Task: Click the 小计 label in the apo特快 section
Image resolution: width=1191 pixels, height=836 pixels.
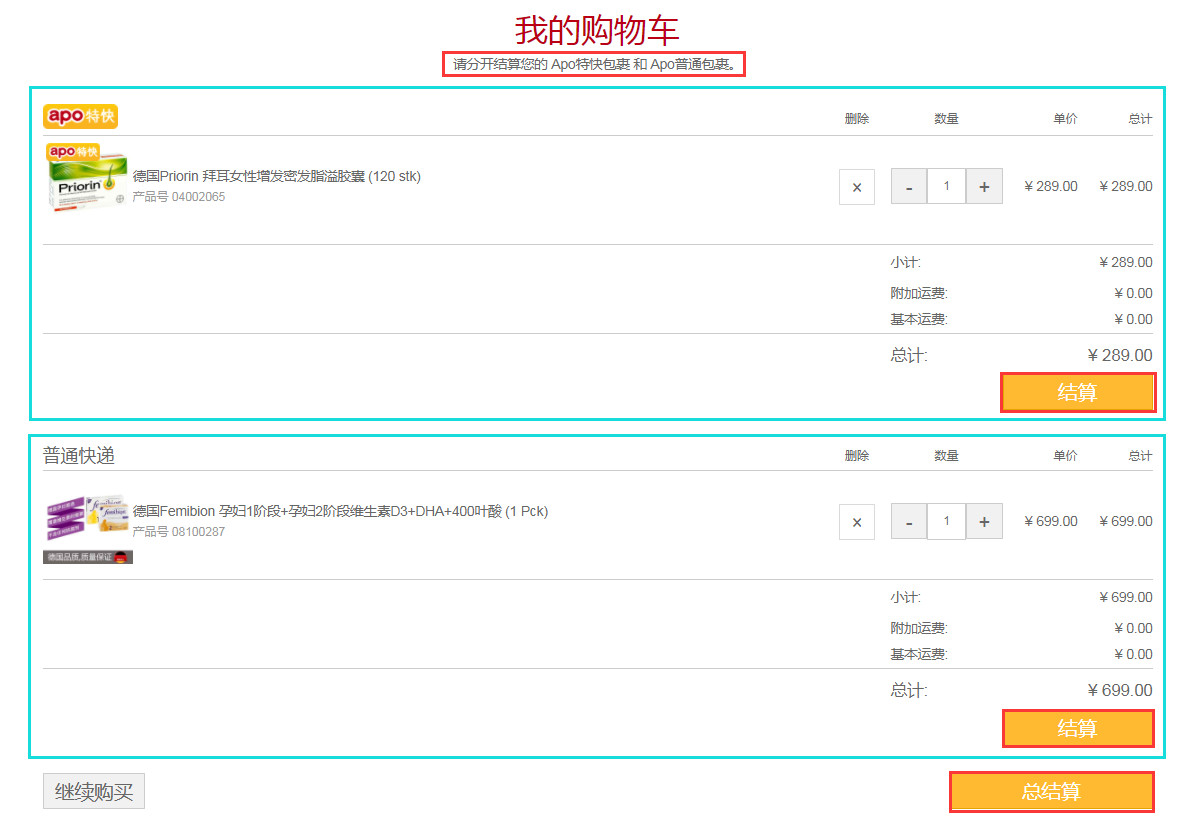Action: pos(905,263)
